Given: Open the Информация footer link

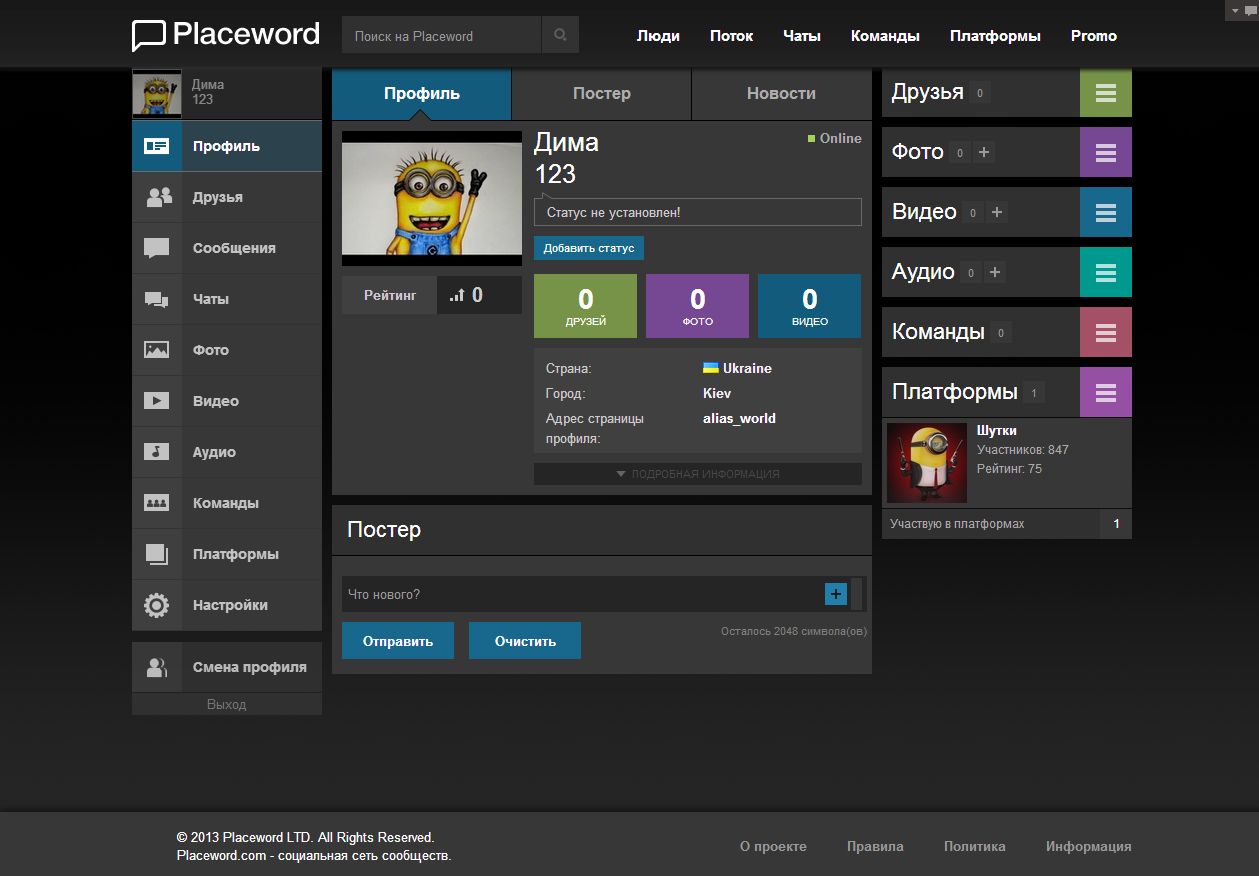Looking at the screenshot, I should (1089, 846).
